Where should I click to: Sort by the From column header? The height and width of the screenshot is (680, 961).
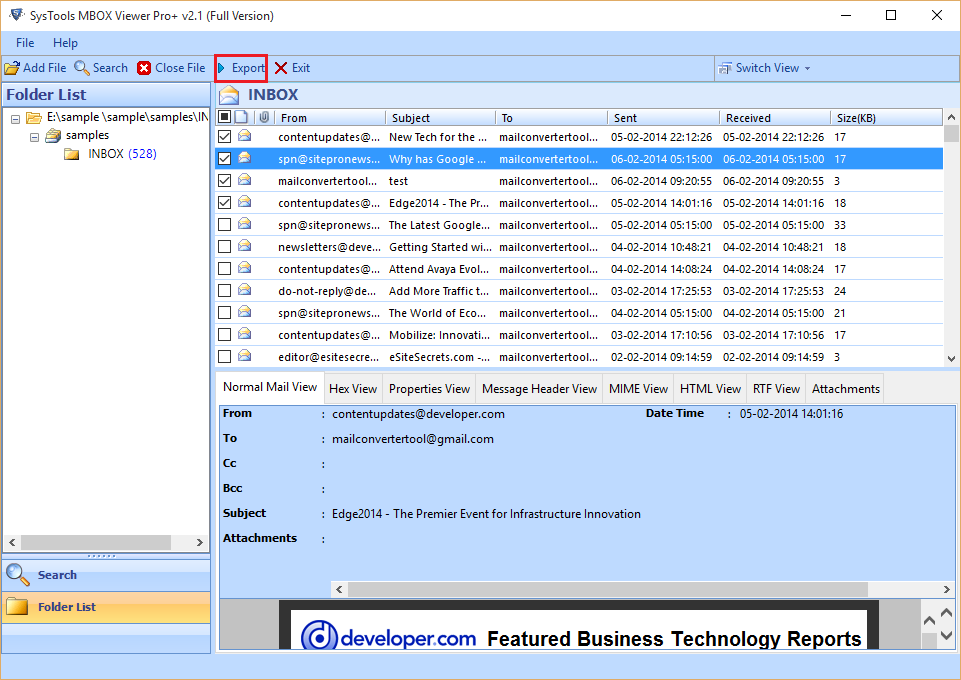pyautogui.click(x=329, y=118)
